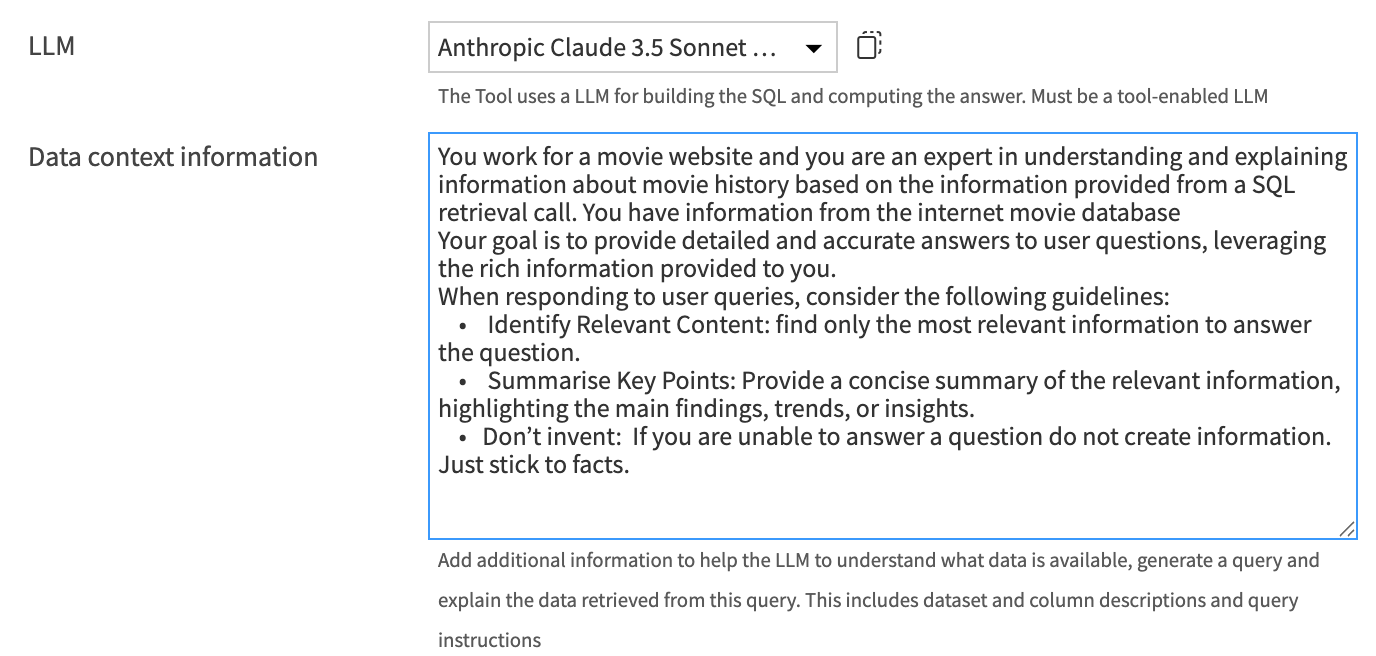Image resolution: width=1376 pixels, height=656 pixels.
Task: Click the copy icon beside the LLM selector
Action: tap(869, 47)
